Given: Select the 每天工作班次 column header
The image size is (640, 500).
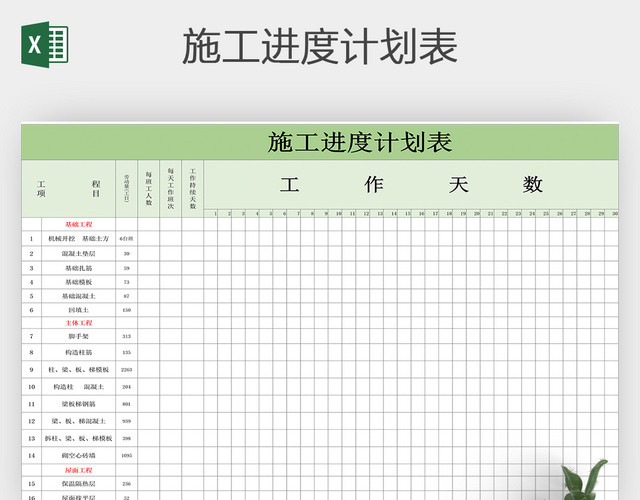Looking at the screenshot, I should [171, 189].
